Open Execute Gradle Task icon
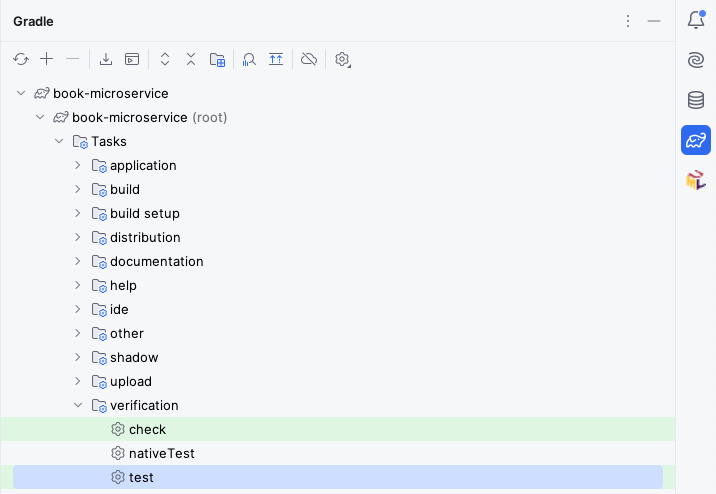The height and width of the screenshot is (494, 716). pos(132,59)
